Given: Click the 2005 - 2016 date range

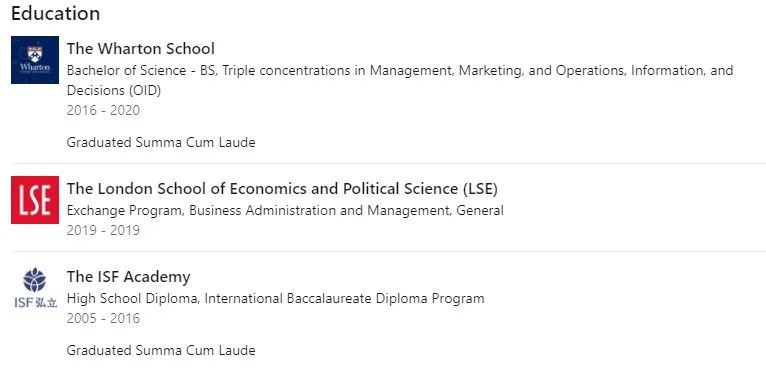Looking at the screenshot, I should point(103,319).
